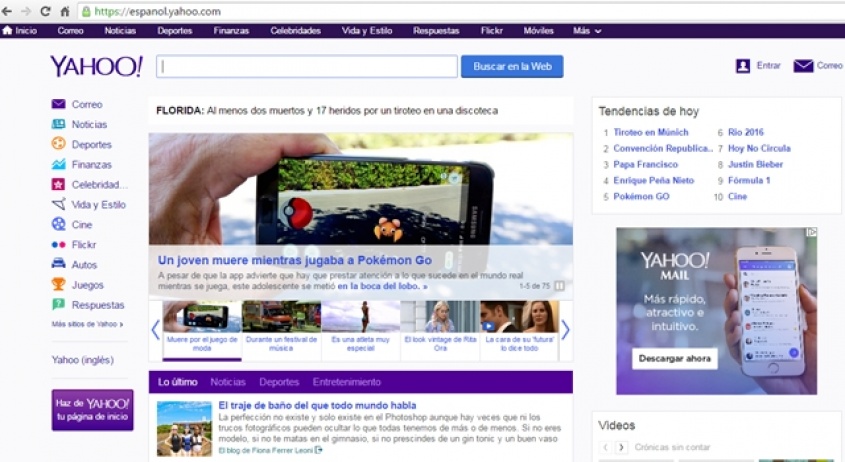The image size is (845, 462).
Task: Open external link icon beside Fiona Ferrer Leoni blog
Action: click(x=318, y=450)
